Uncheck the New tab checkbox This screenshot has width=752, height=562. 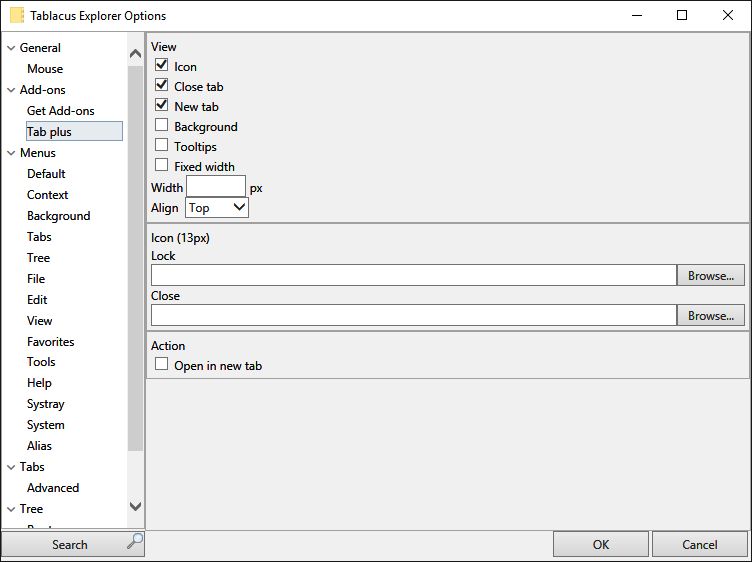pyautogui.click(x=162, y=105)
